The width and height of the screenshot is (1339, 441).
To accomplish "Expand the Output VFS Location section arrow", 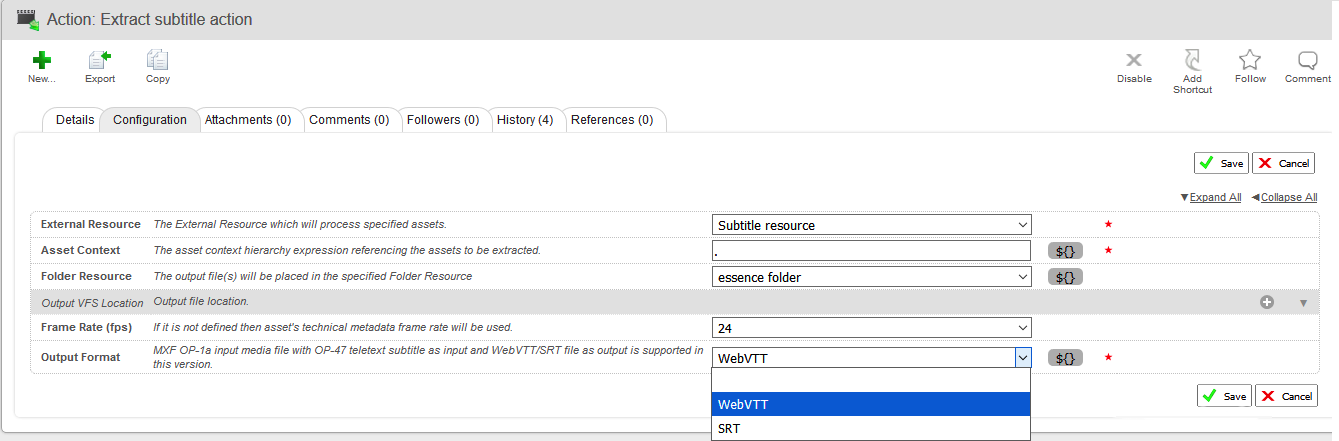I will tap(1302, 303).
